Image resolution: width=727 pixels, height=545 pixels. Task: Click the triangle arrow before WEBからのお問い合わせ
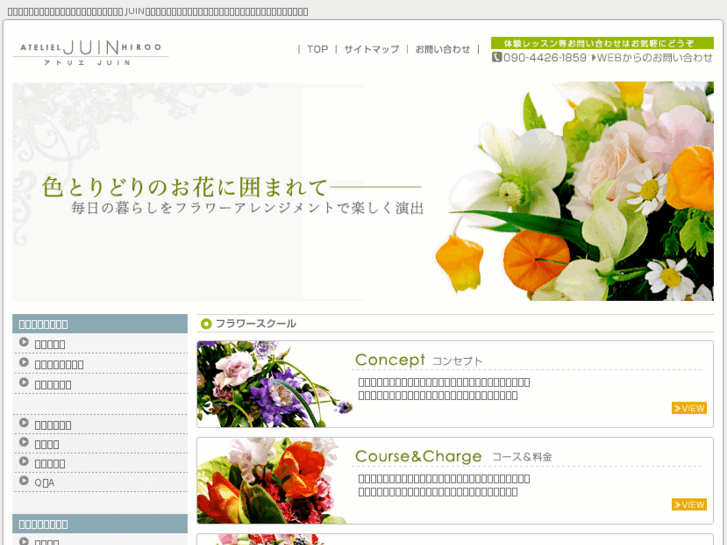pyautogui.click(x=594, y=58)
